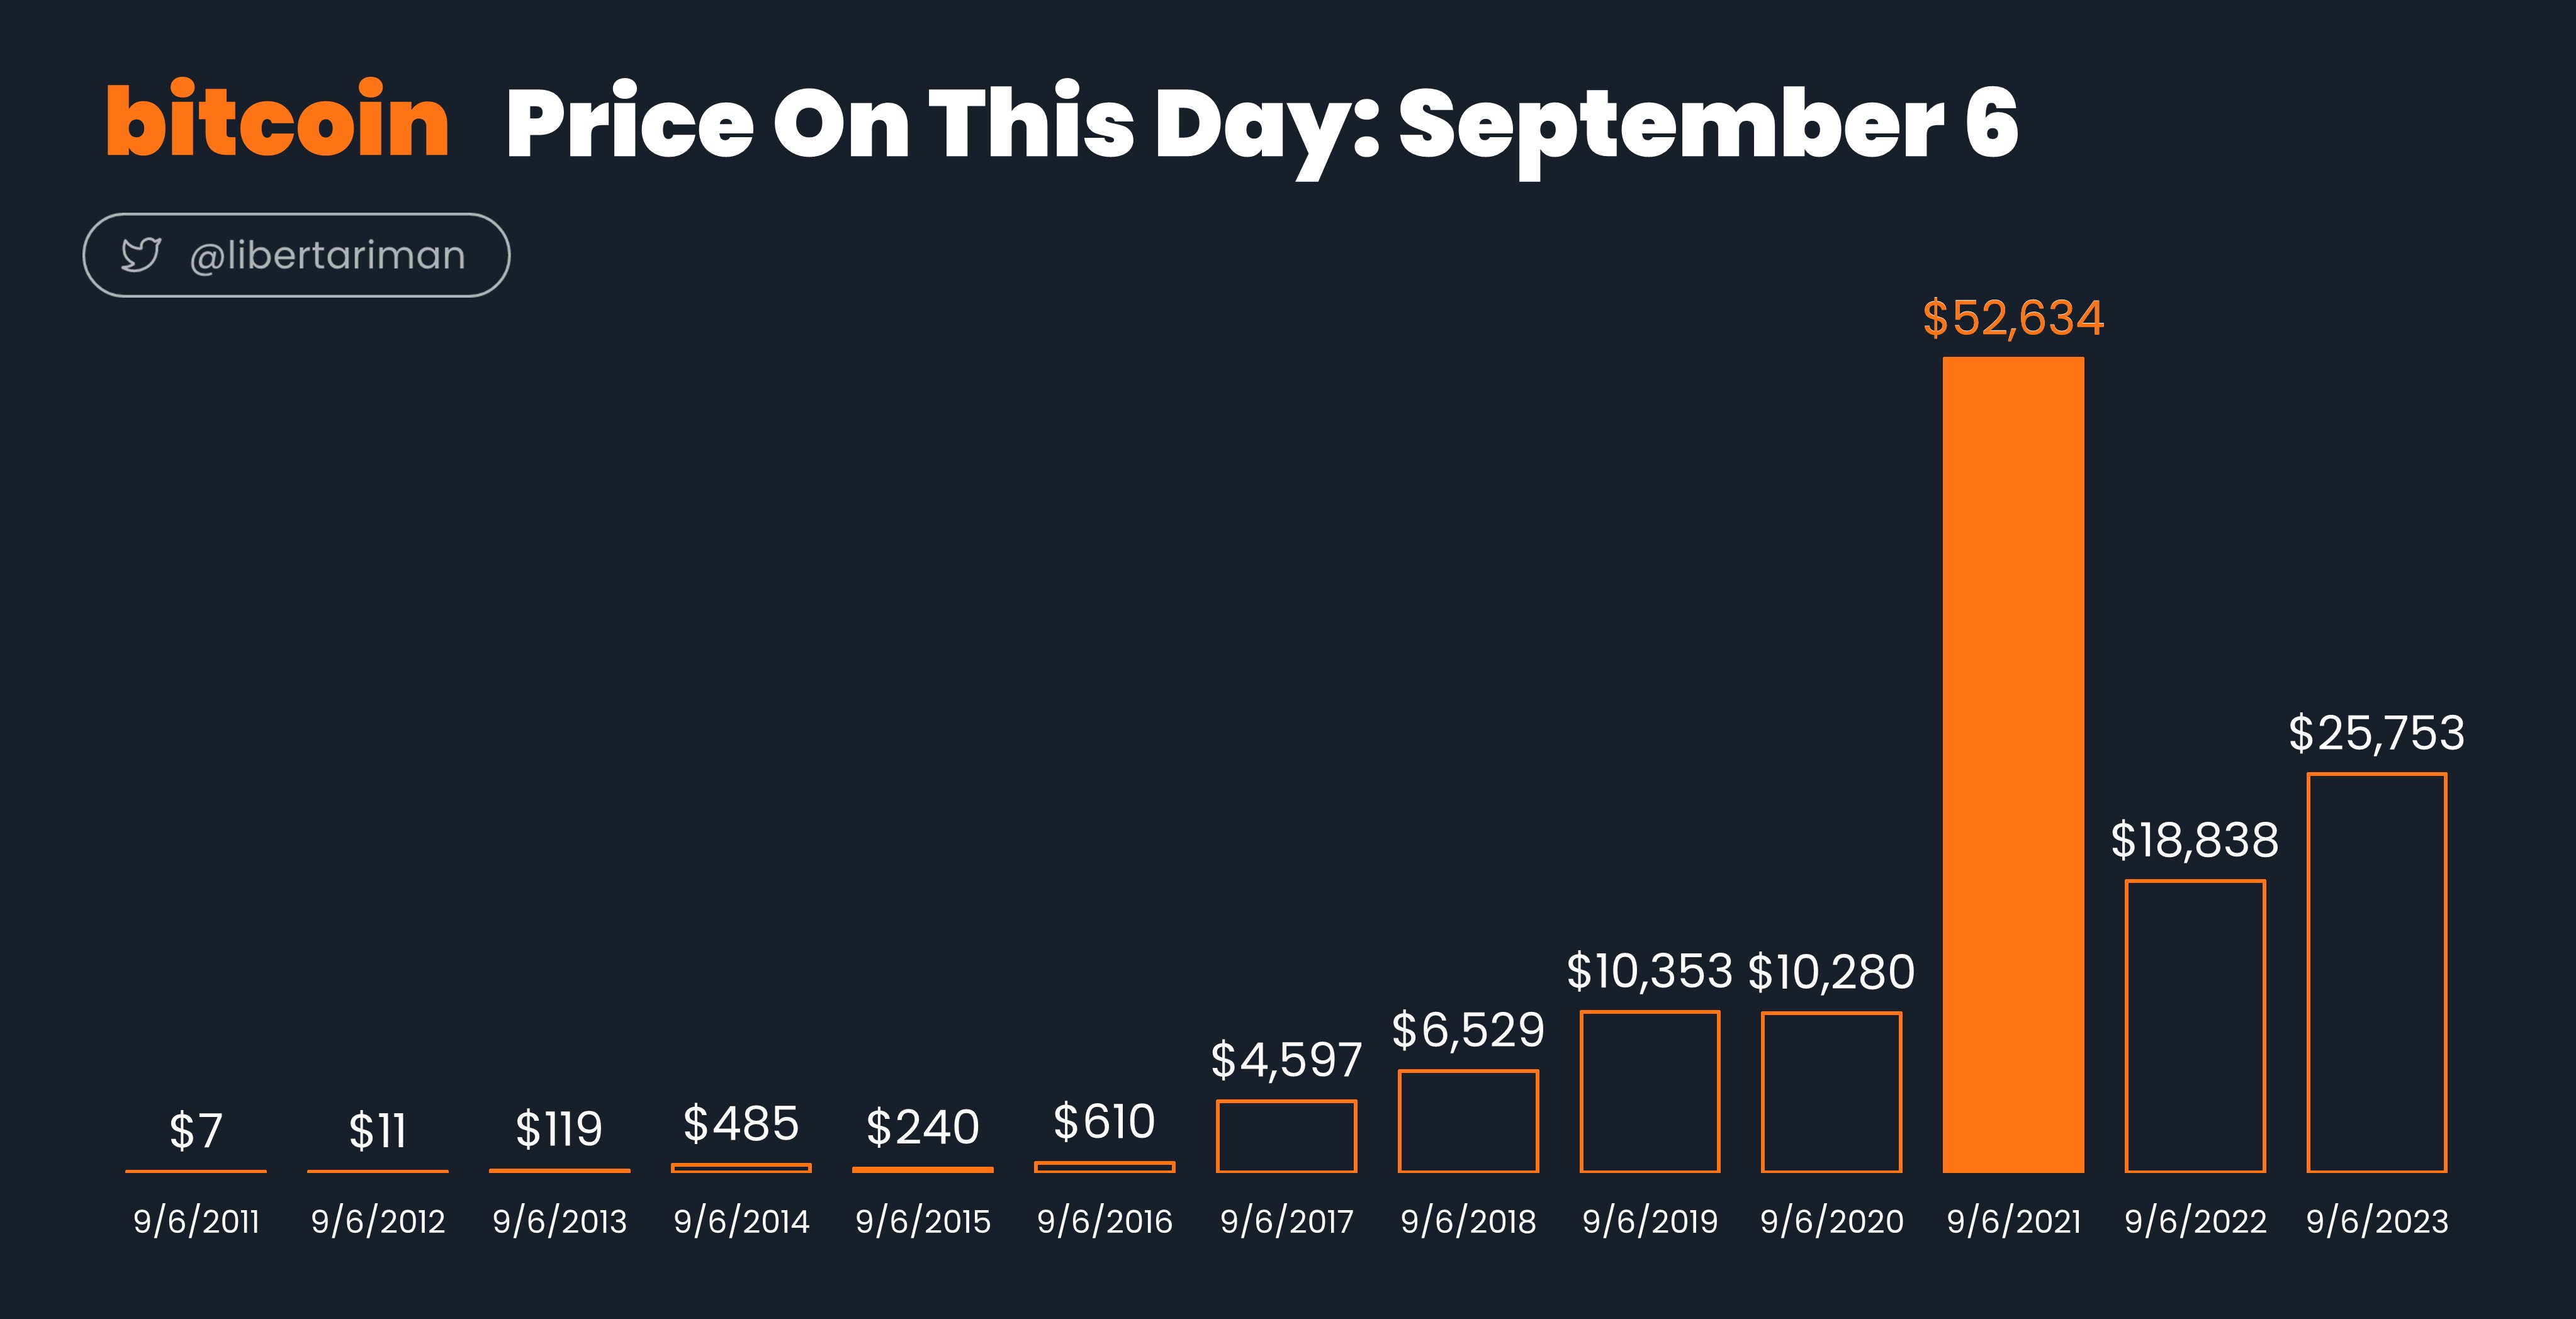Select the 9/6/2023 outlined bar

pyautogui.click(x=2376, y=972)
